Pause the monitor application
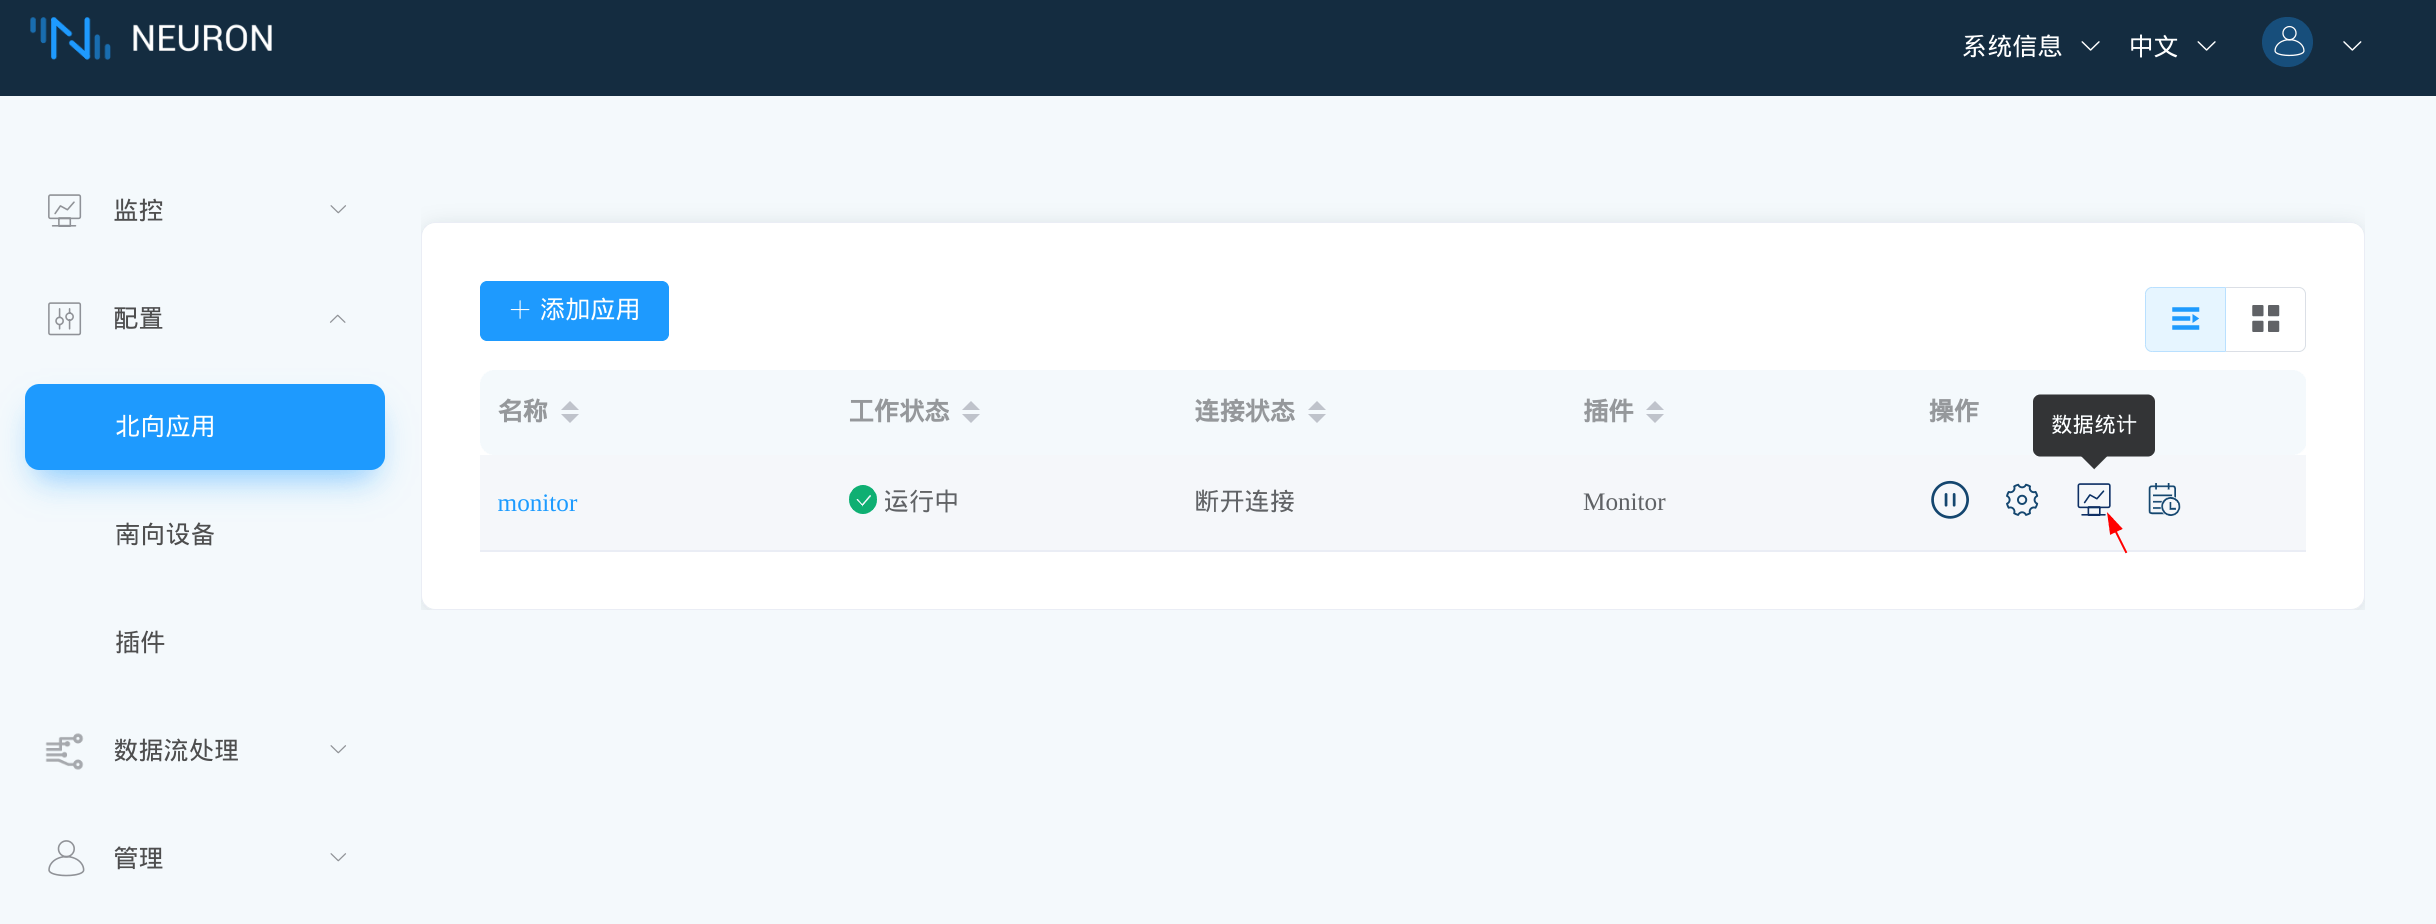Viewport: 2436px width, 924px height. click(x=1949, y=499)
